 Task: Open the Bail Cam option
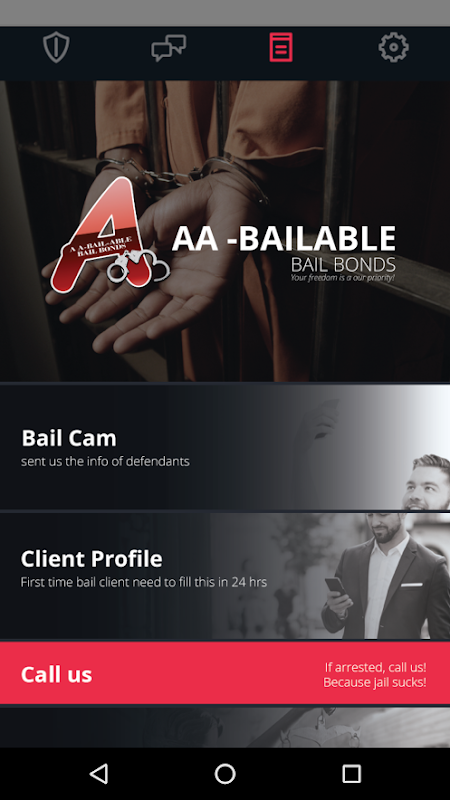tap(225, 447)
